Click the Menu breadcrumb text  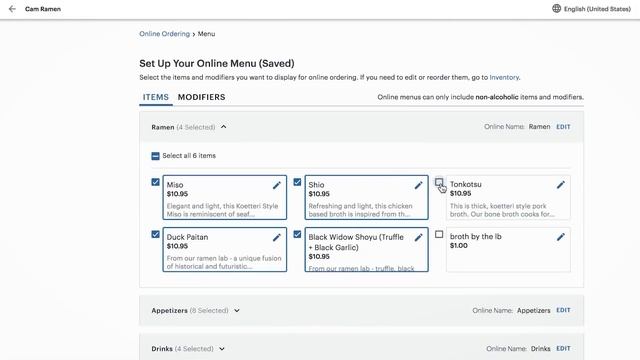207,34
